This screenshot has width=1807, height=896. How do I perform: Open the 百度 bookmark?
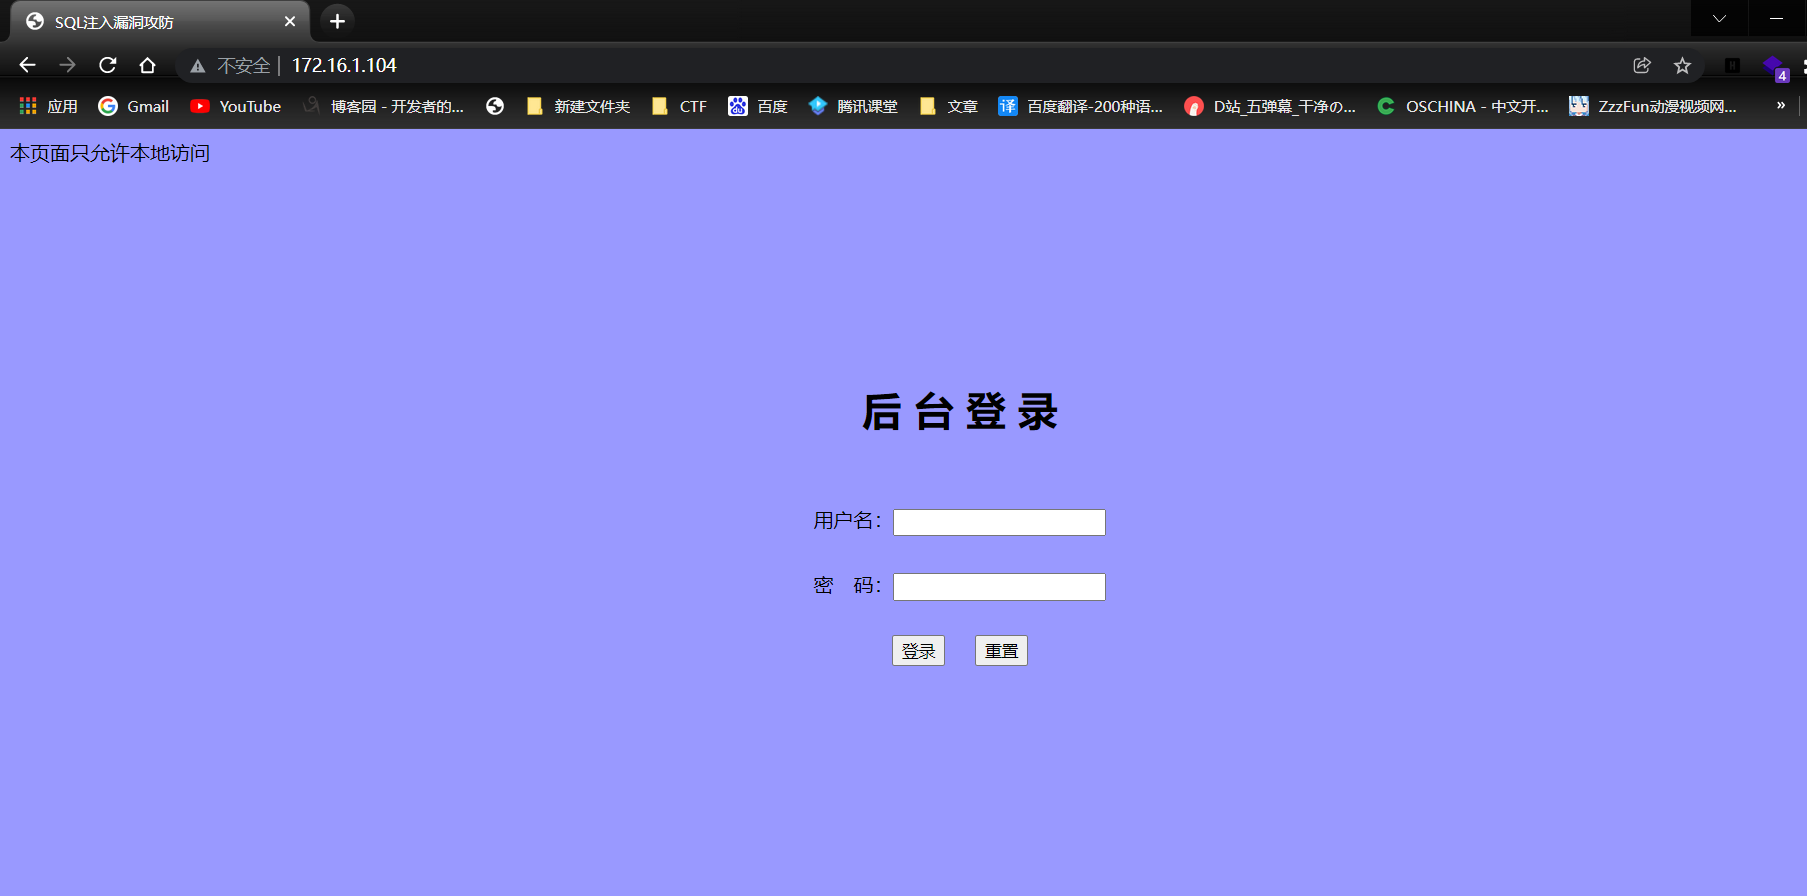point(758,106)
